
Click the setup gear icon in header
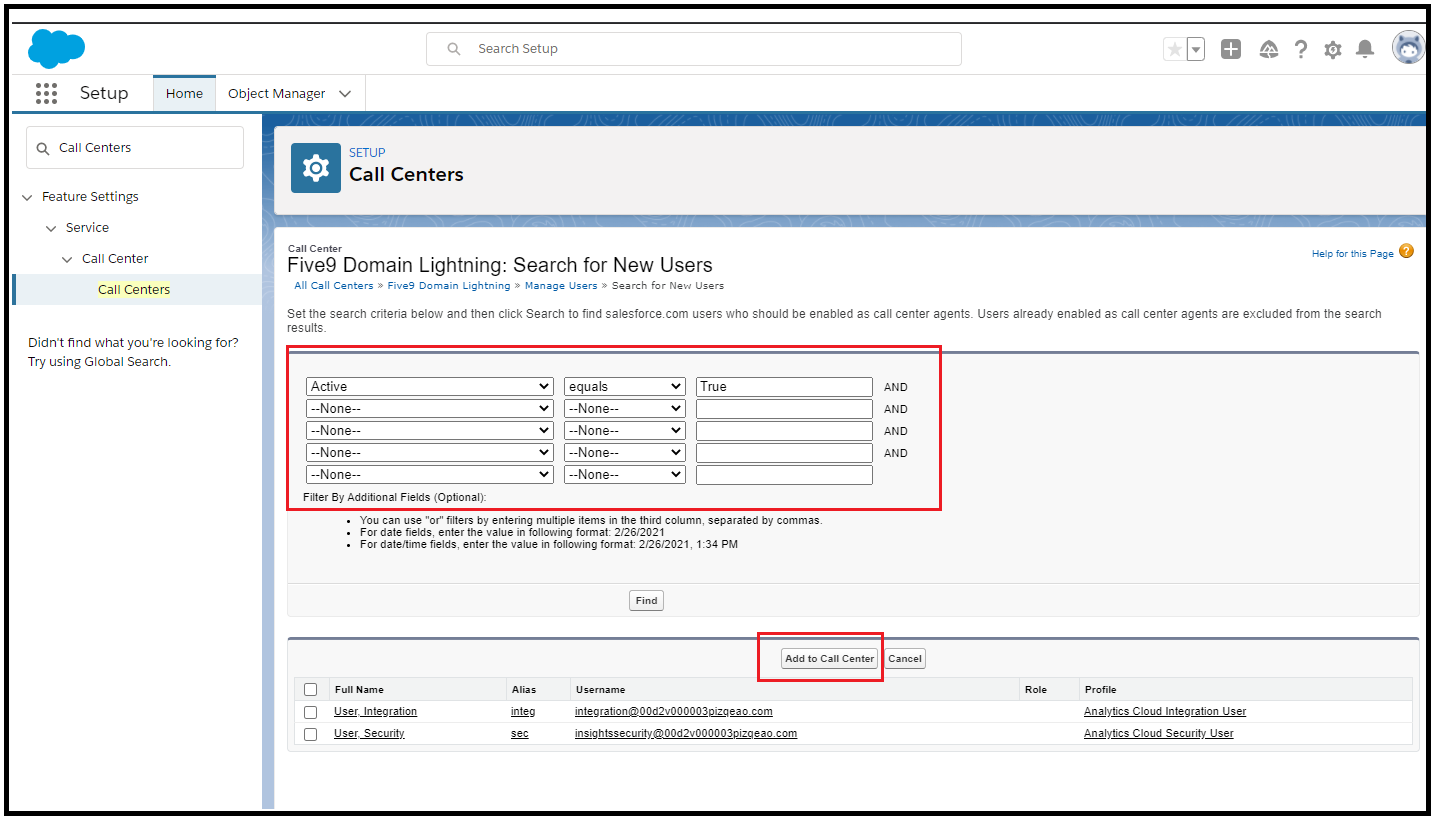(1333, 49)
